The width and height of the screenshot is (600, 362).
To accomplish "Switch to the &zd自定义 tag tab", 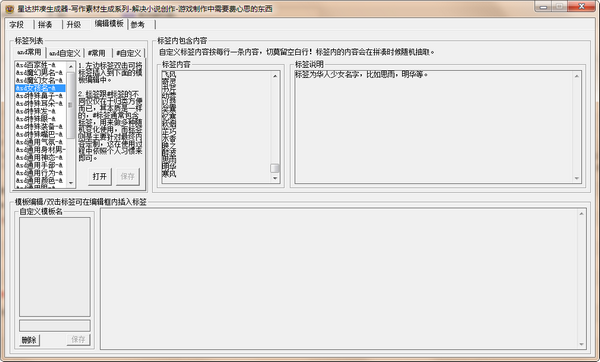I will (x=65, y=53).
